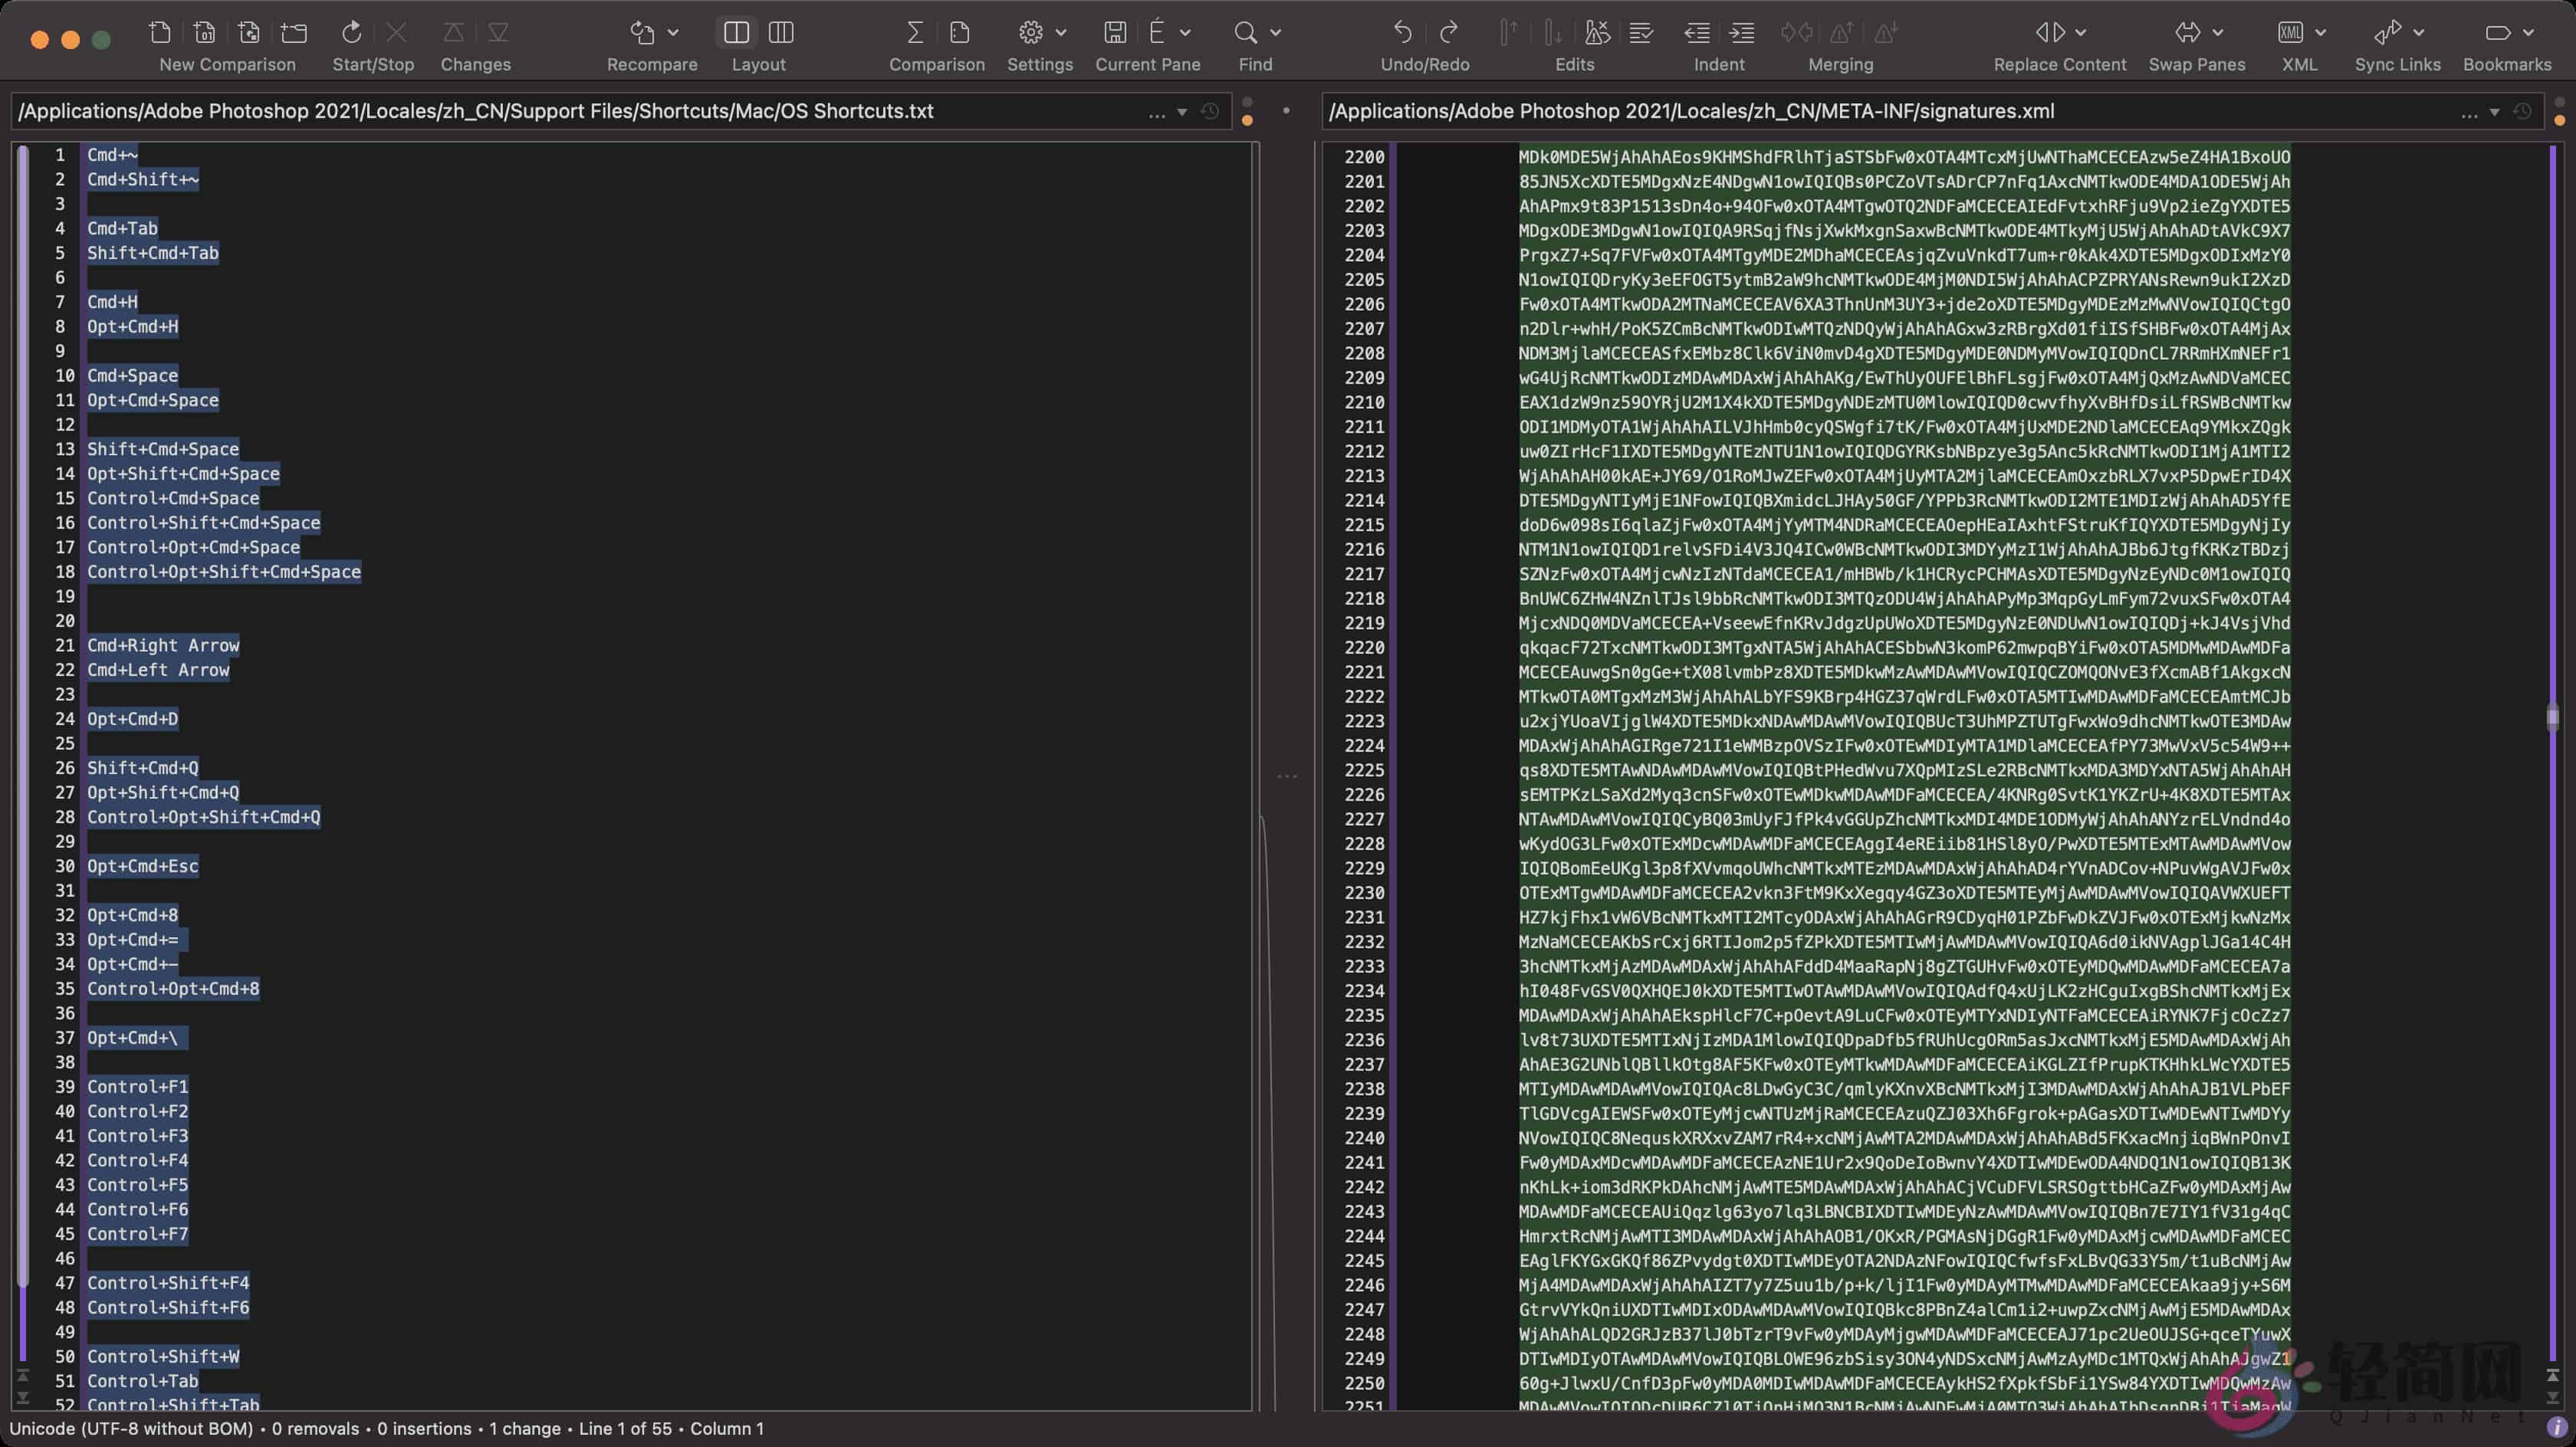Click the Undo arrow
Image resolution: width=2576 pixels, height=1447 pixels.
(1402, 32)
